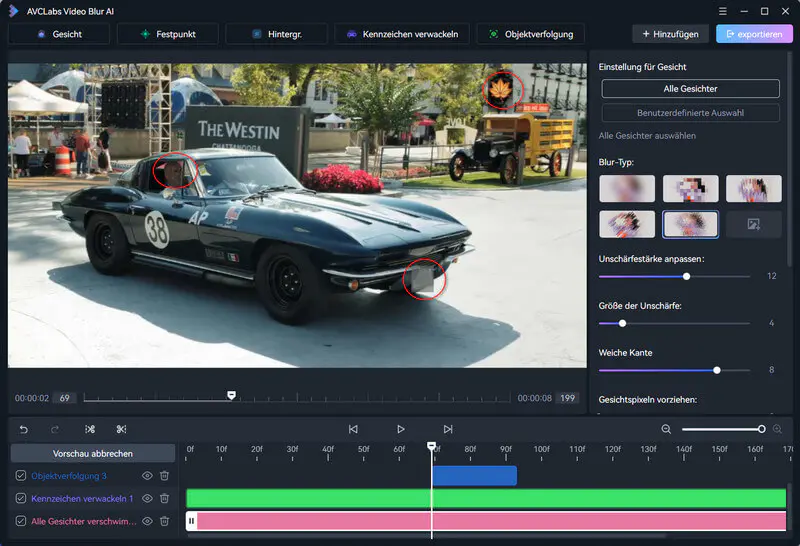
Task: Click the video preview frame
Action: tap(297, 215)
